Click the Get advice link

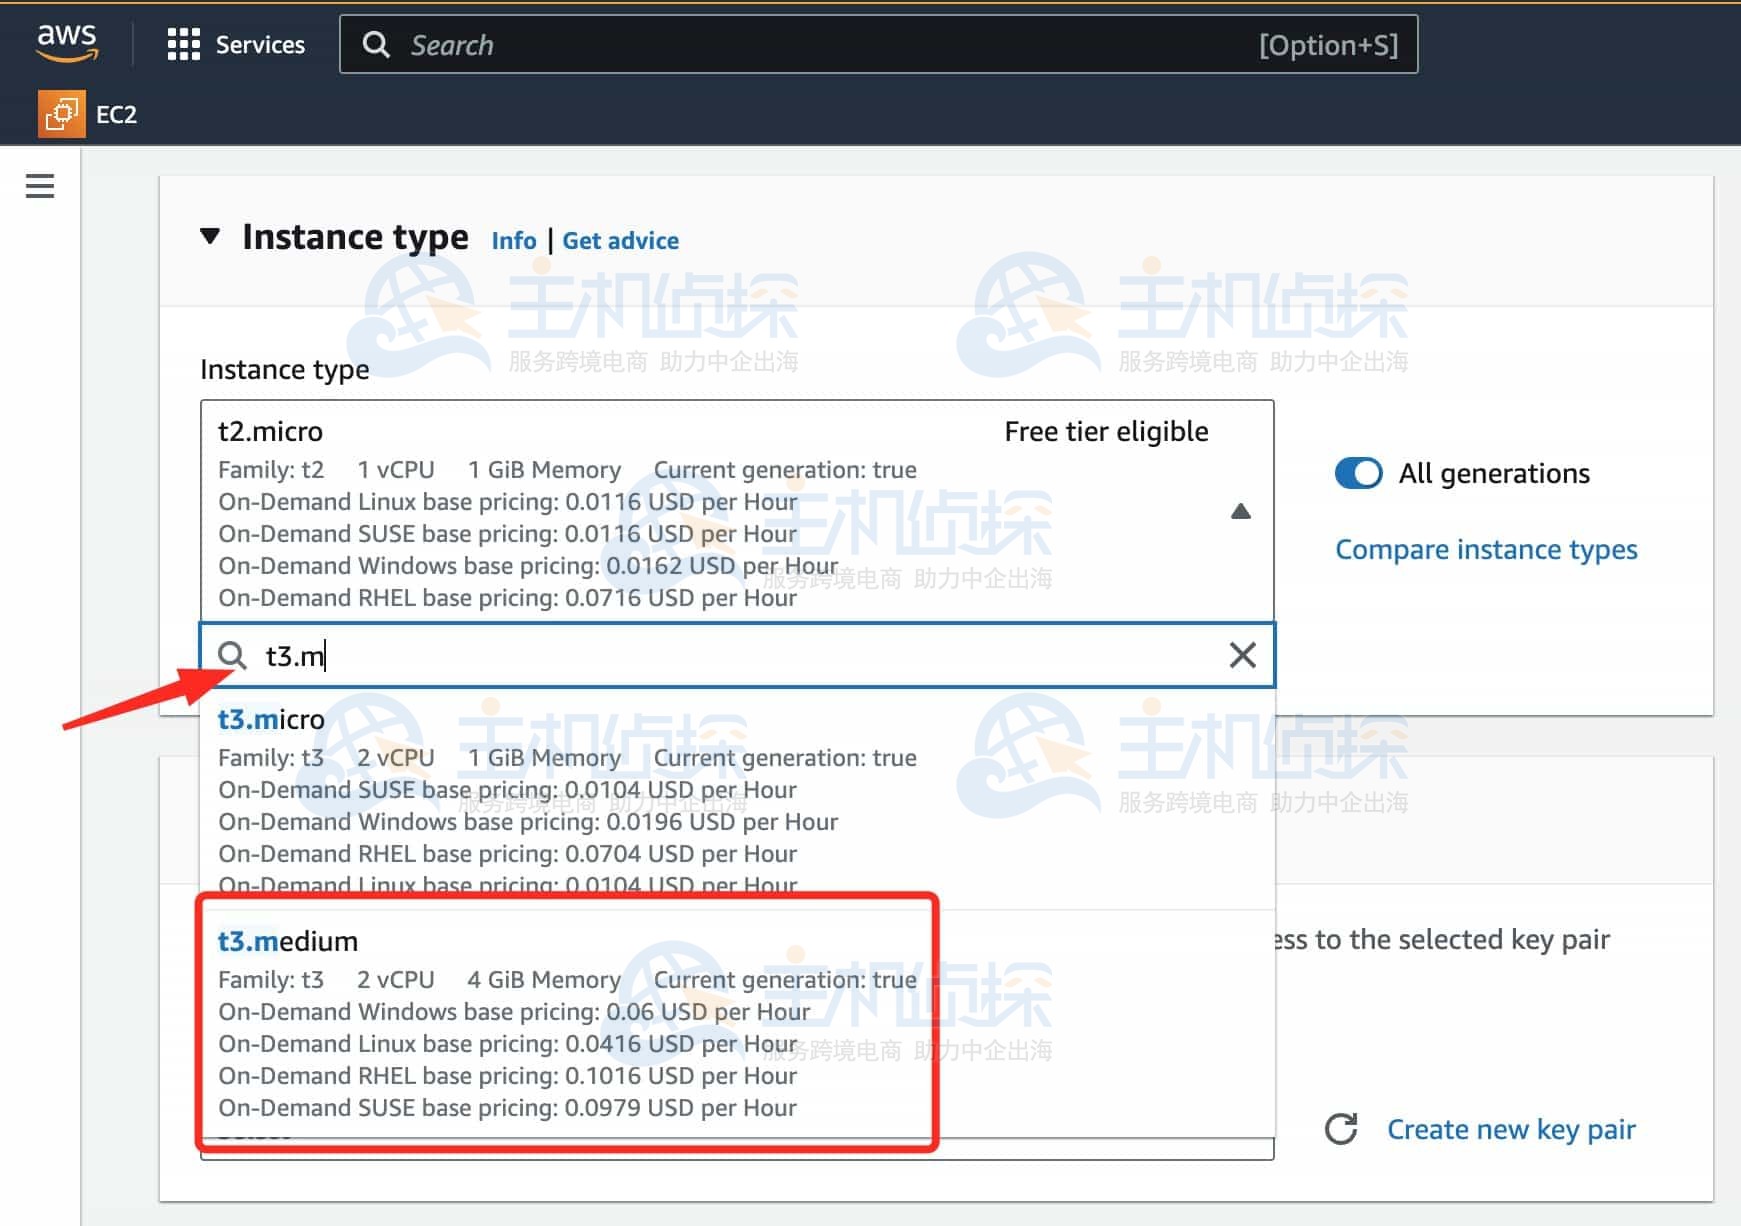(620, 241)
